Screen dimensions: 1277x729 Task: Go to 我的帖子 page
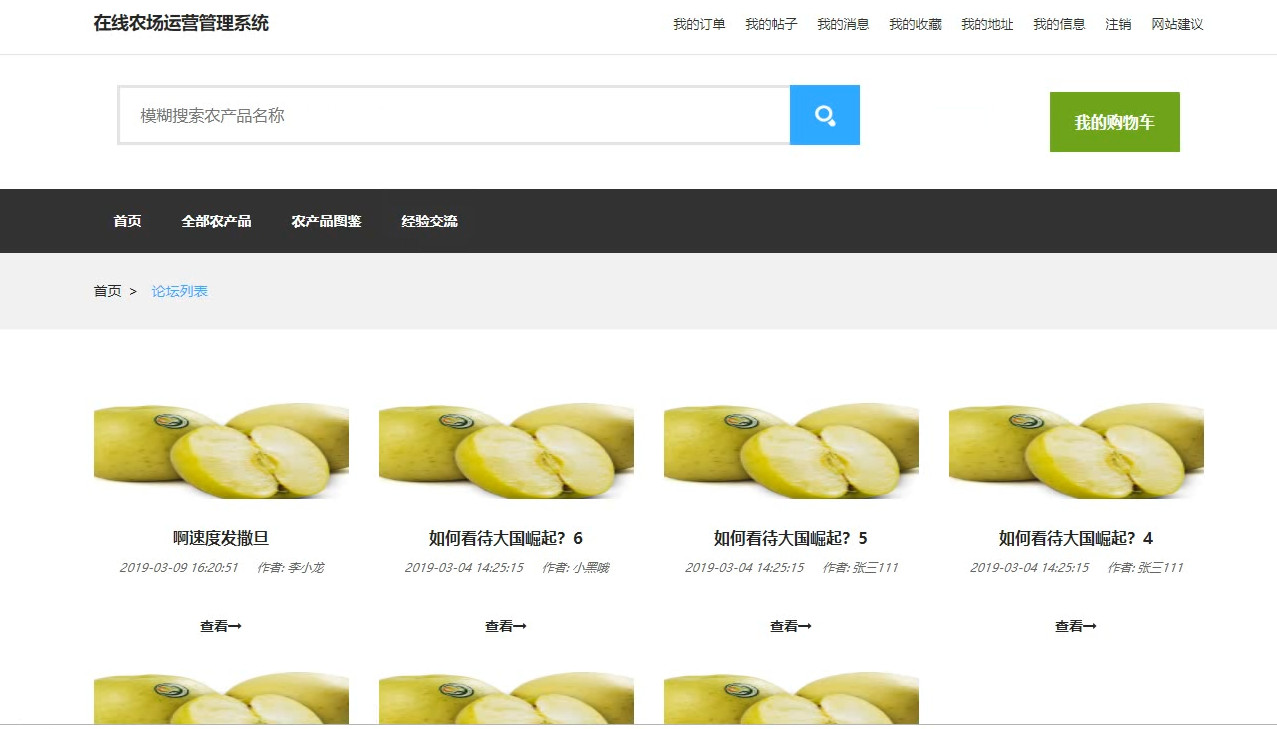[771, 24]
